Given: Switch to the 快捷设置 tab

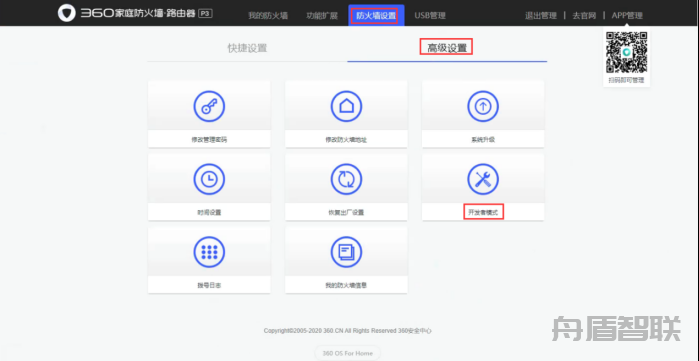Looking at the screenshot, I should click(x=247, y=48).
